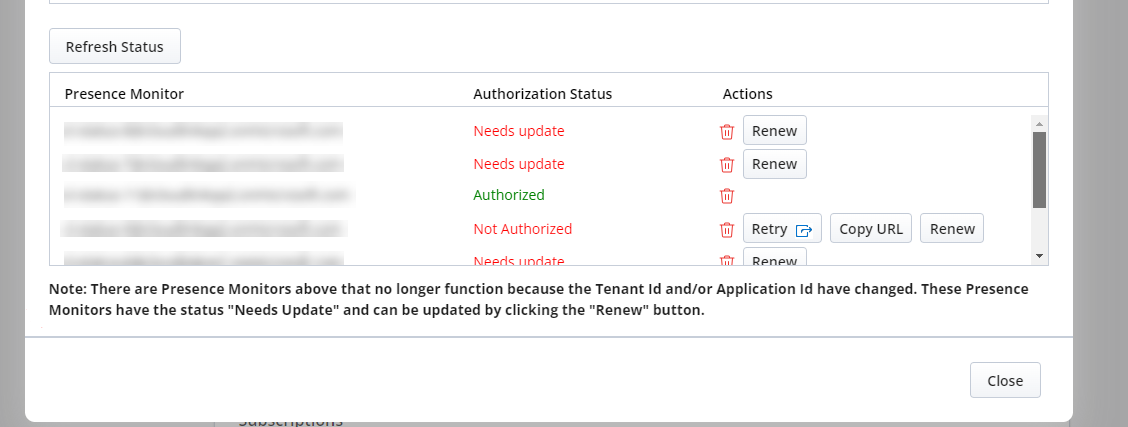This screenshot has height=427, width=1128.
Task: Close the presence monitor dialog
Action: pos(1004,380)
